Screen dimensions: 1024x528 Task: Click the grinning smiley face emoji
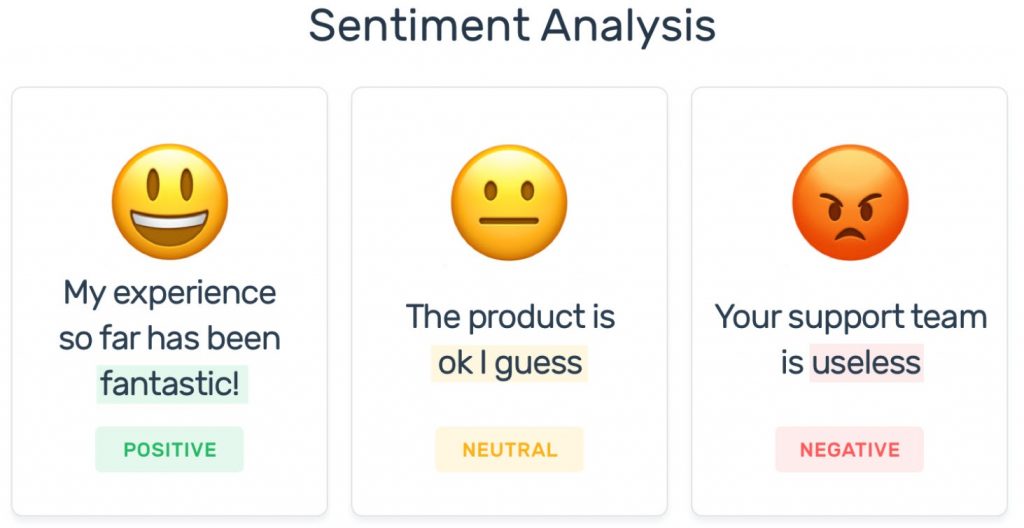[x=170, y=201]
